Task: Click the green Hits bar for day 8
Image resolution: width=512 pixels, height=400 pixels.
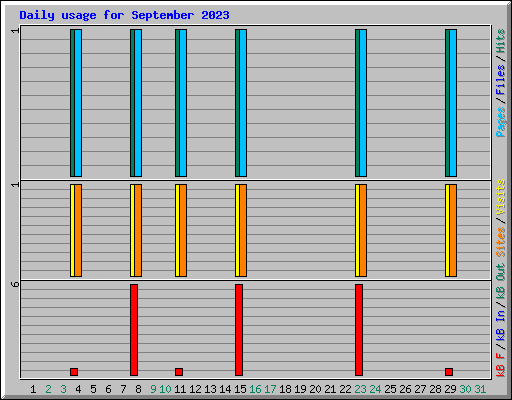Action: (x=132, y=103)
